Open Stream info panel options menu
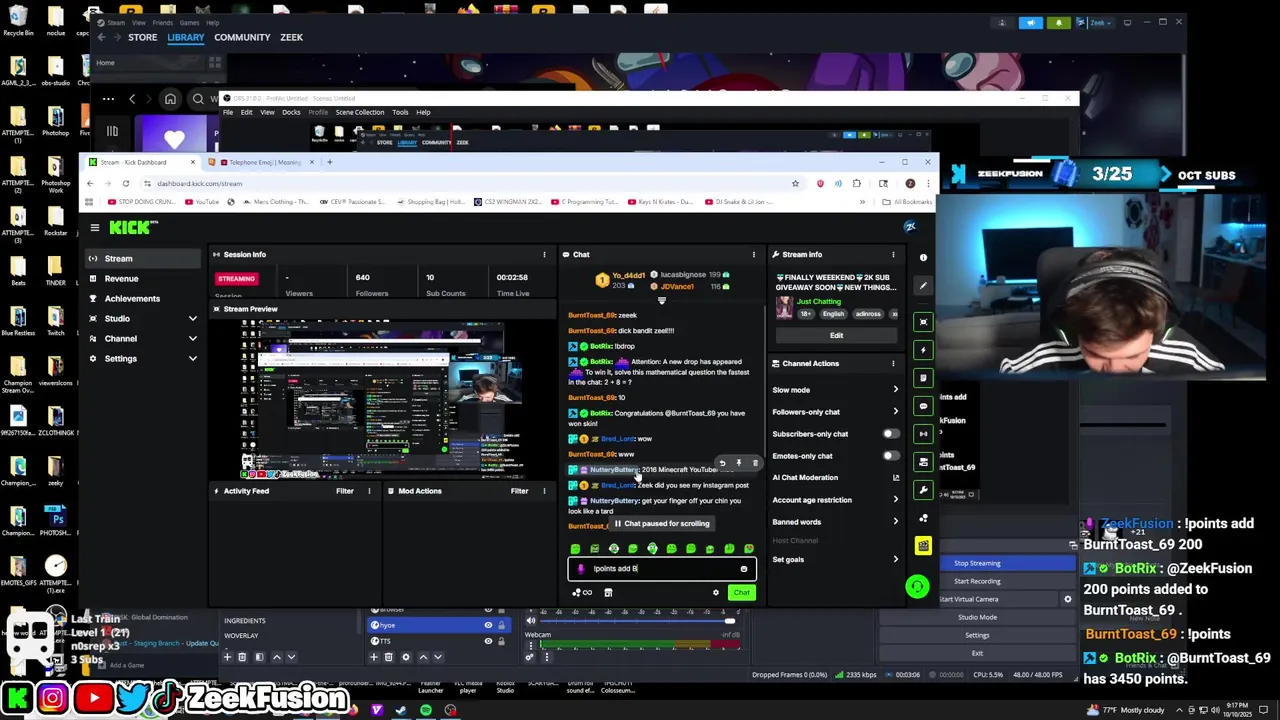 tap(893, 254)
